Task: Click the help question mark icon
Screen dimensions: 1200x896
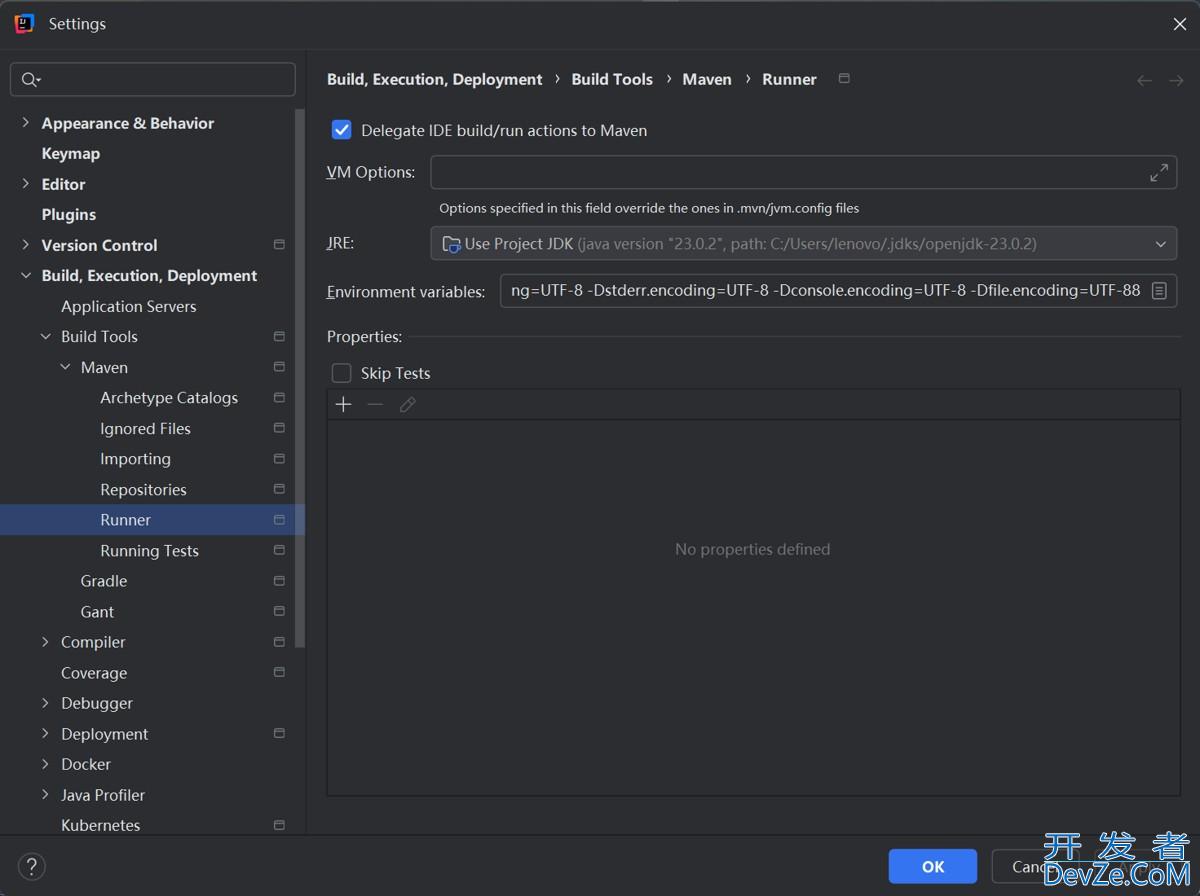Action: [x=32, y=866]
